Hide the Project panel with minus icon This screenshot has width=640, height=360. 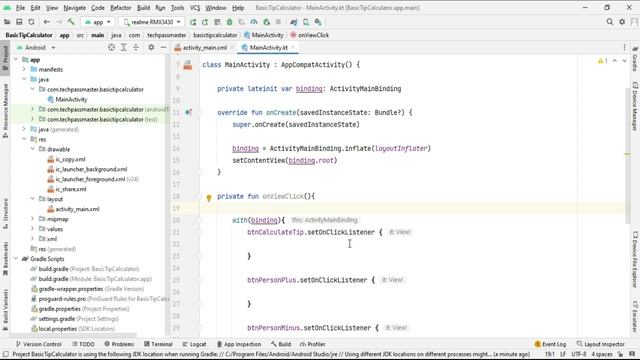click(x=163, y=48)
